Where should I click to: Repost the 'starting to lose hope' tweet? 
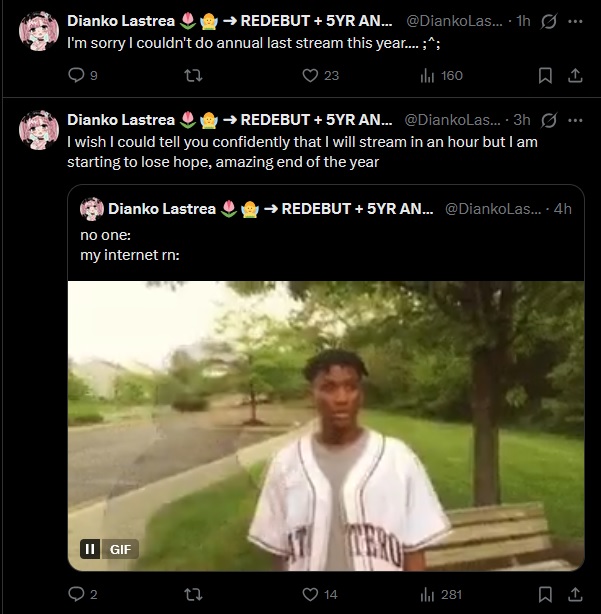point(193,594)
